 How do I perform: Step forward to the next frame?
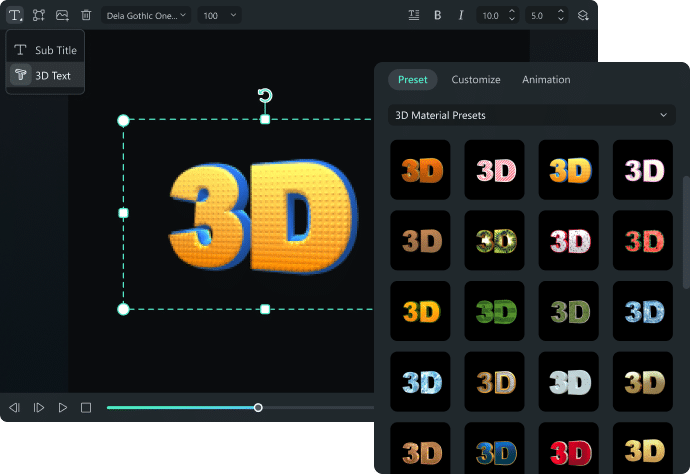click(x=39, y=408)
